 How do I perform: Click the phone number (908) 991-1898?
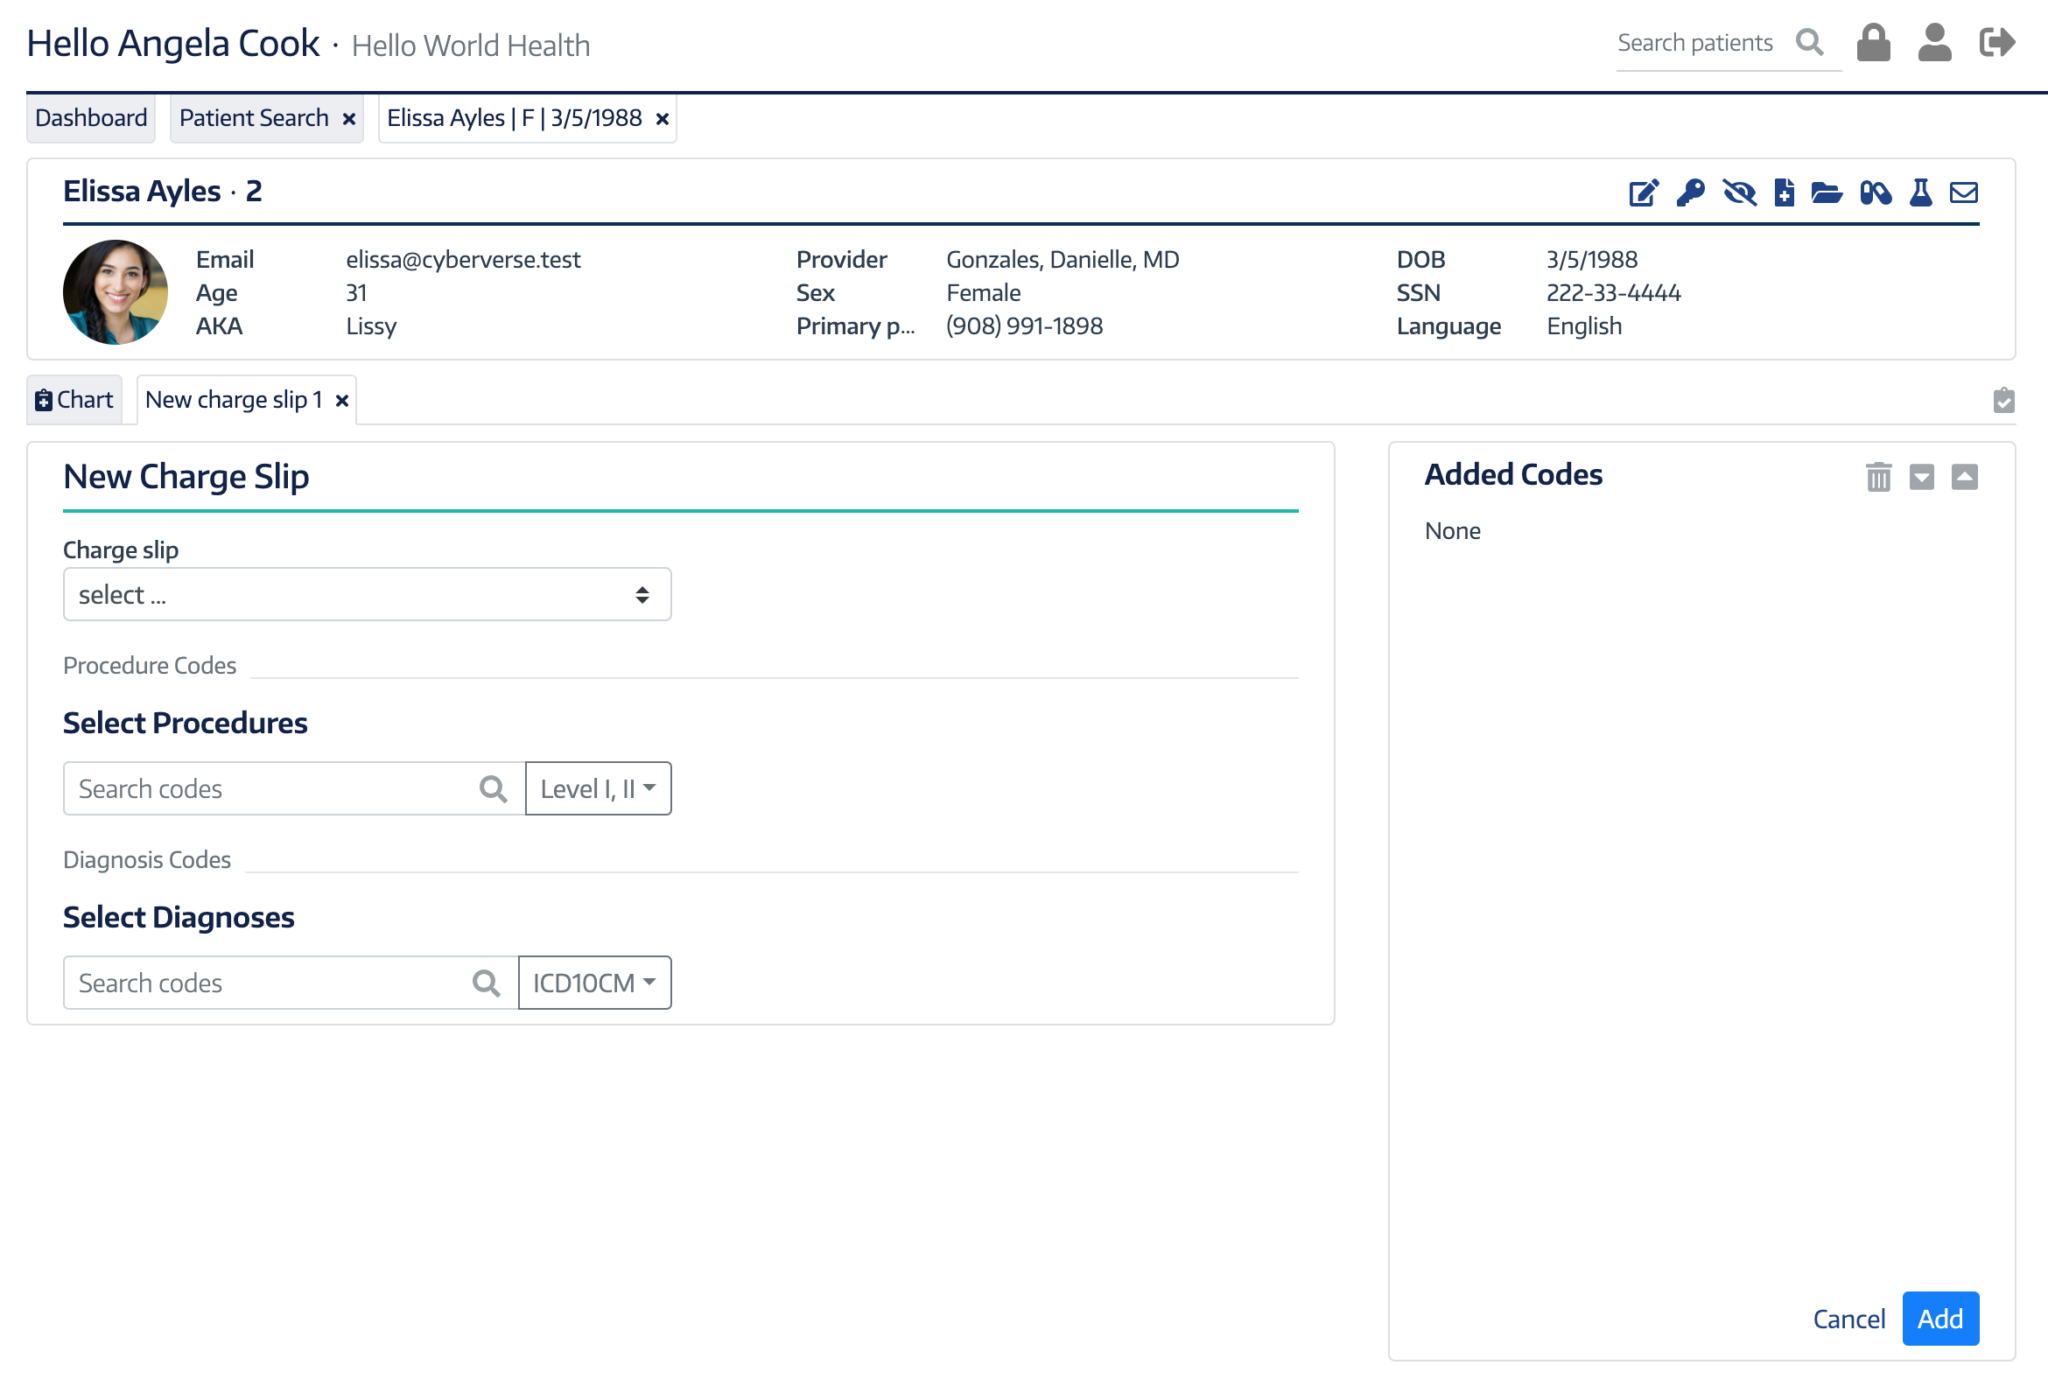[x=1024, y=326]
